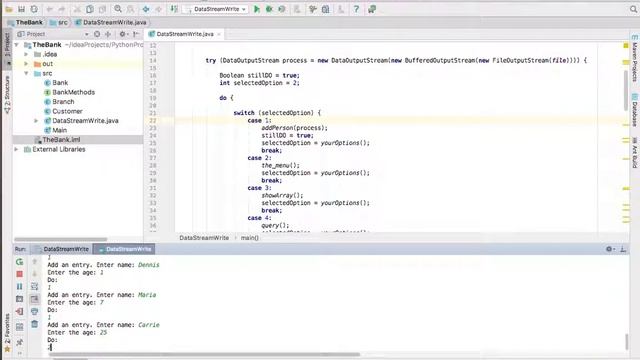Screen dimensions: 640x360
Task: Copy selection with the copy icon
Action: (90, 9)
